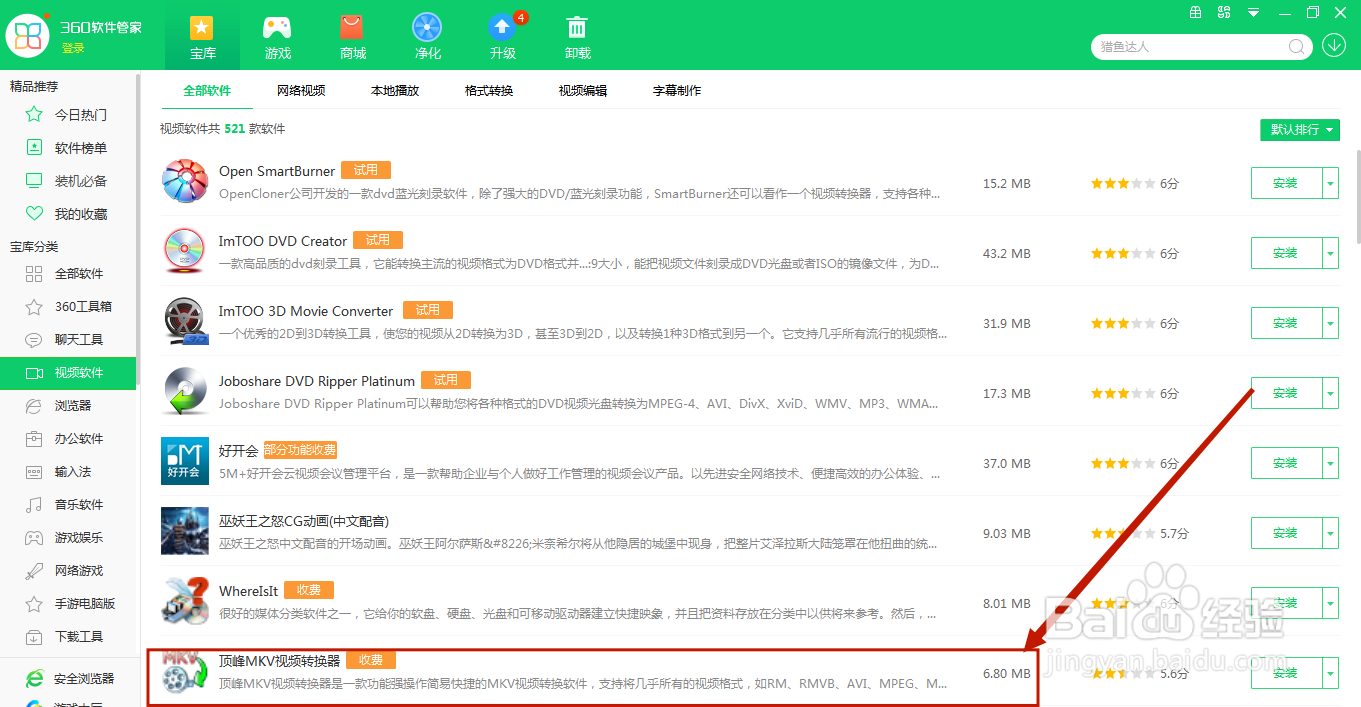Expand install options for Open SmartBurner

1331,183
